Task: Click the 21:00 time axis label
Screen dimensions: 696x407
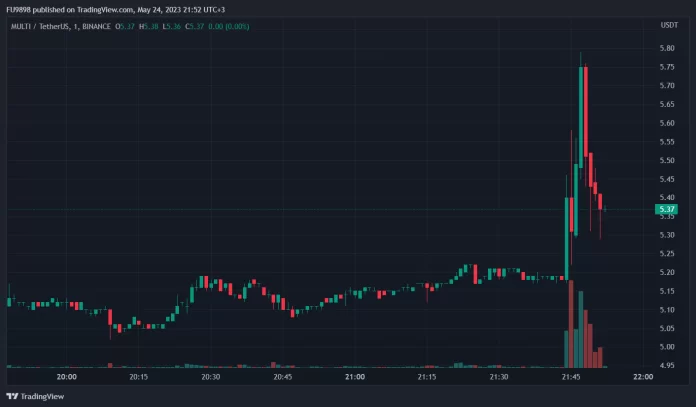Action: [x=355, y=377]
